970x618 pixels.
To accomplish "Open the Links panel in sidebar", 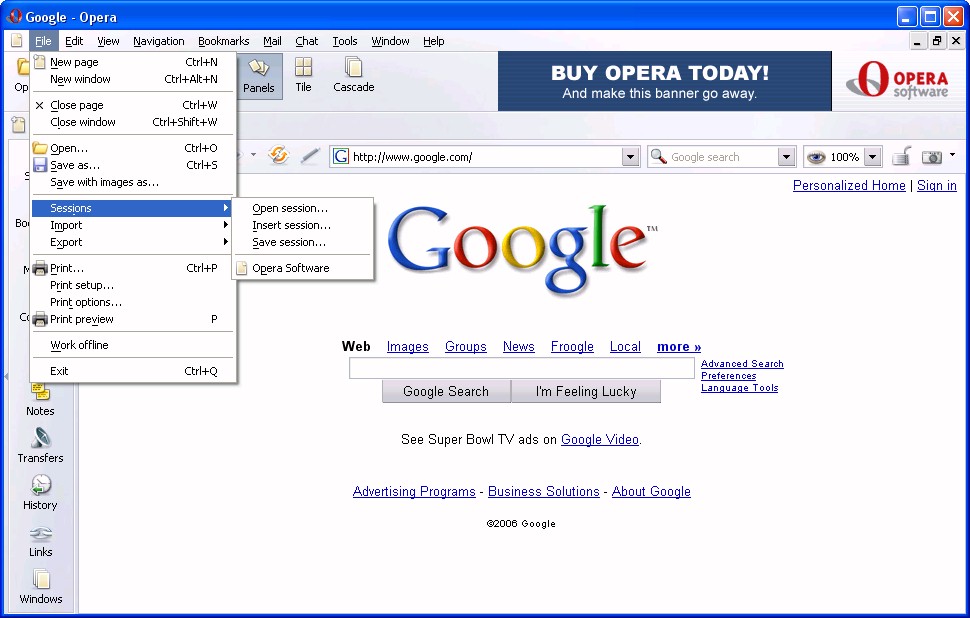I will 40,539.
